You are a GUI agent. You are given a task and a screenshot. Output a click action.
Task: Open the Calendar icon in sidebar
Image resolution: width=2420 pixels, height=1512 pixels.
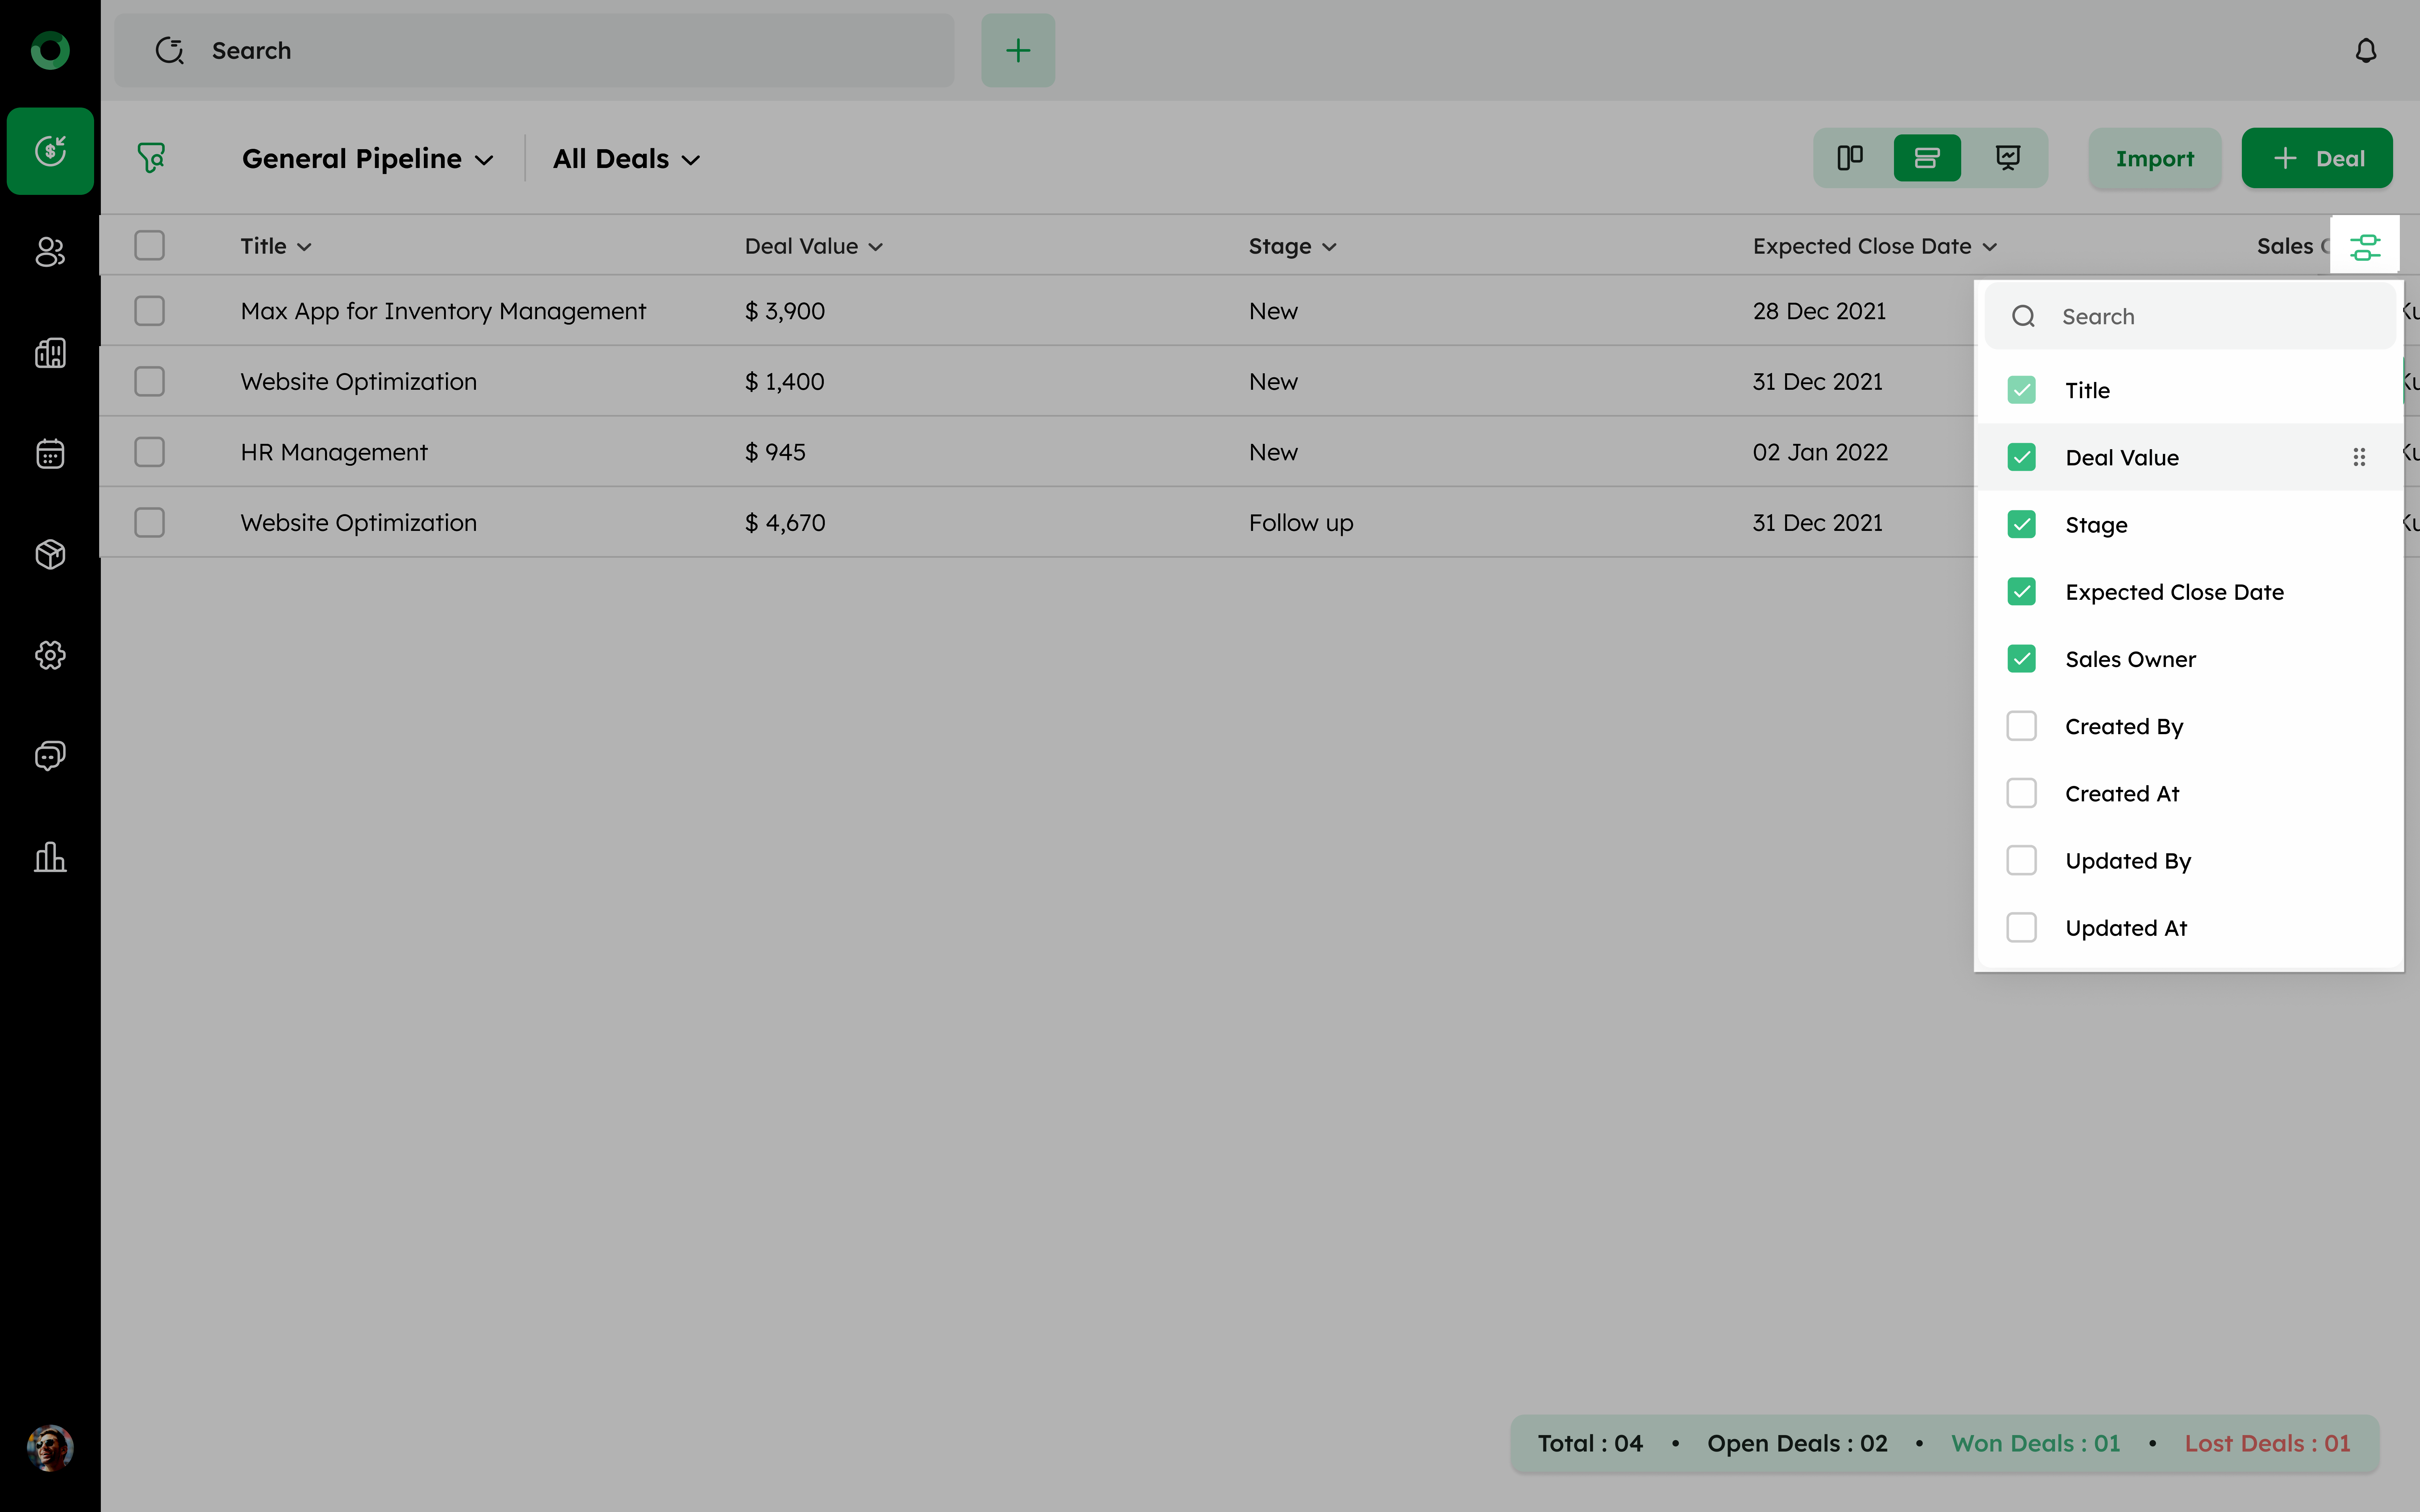[50, 454]
